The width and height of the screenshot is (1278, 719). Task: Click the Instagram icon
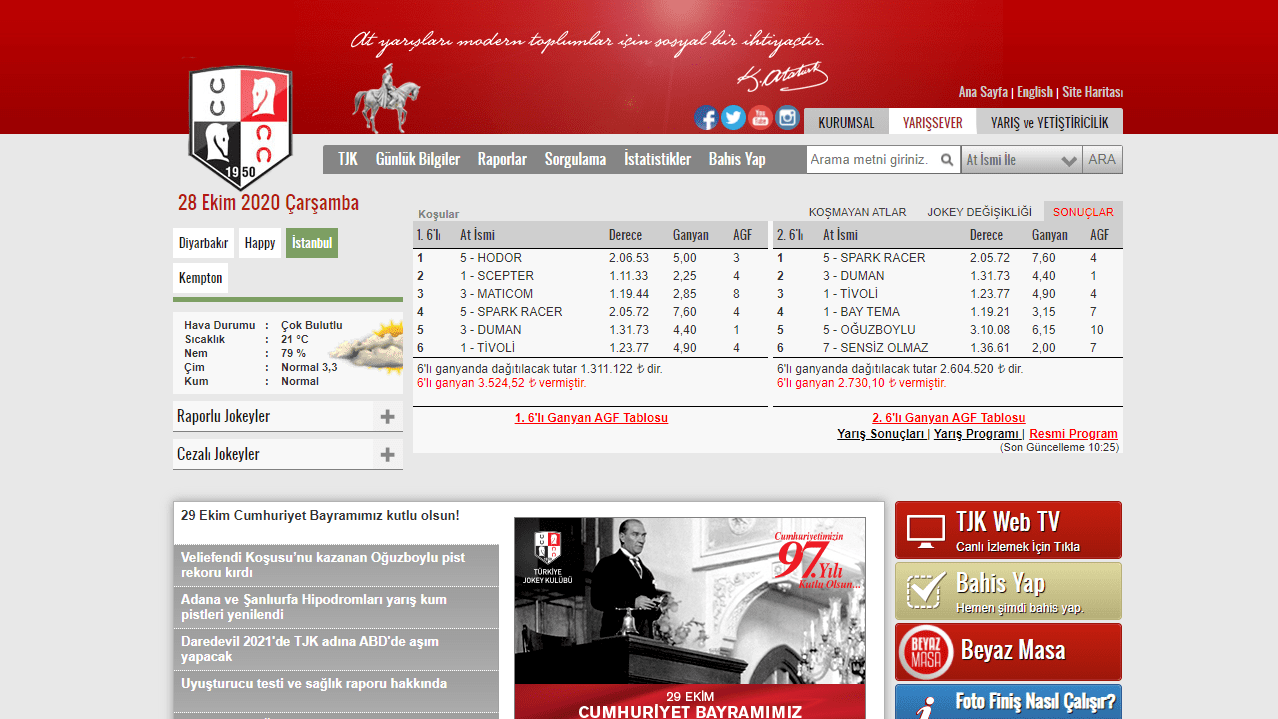[x=788, y=118]
